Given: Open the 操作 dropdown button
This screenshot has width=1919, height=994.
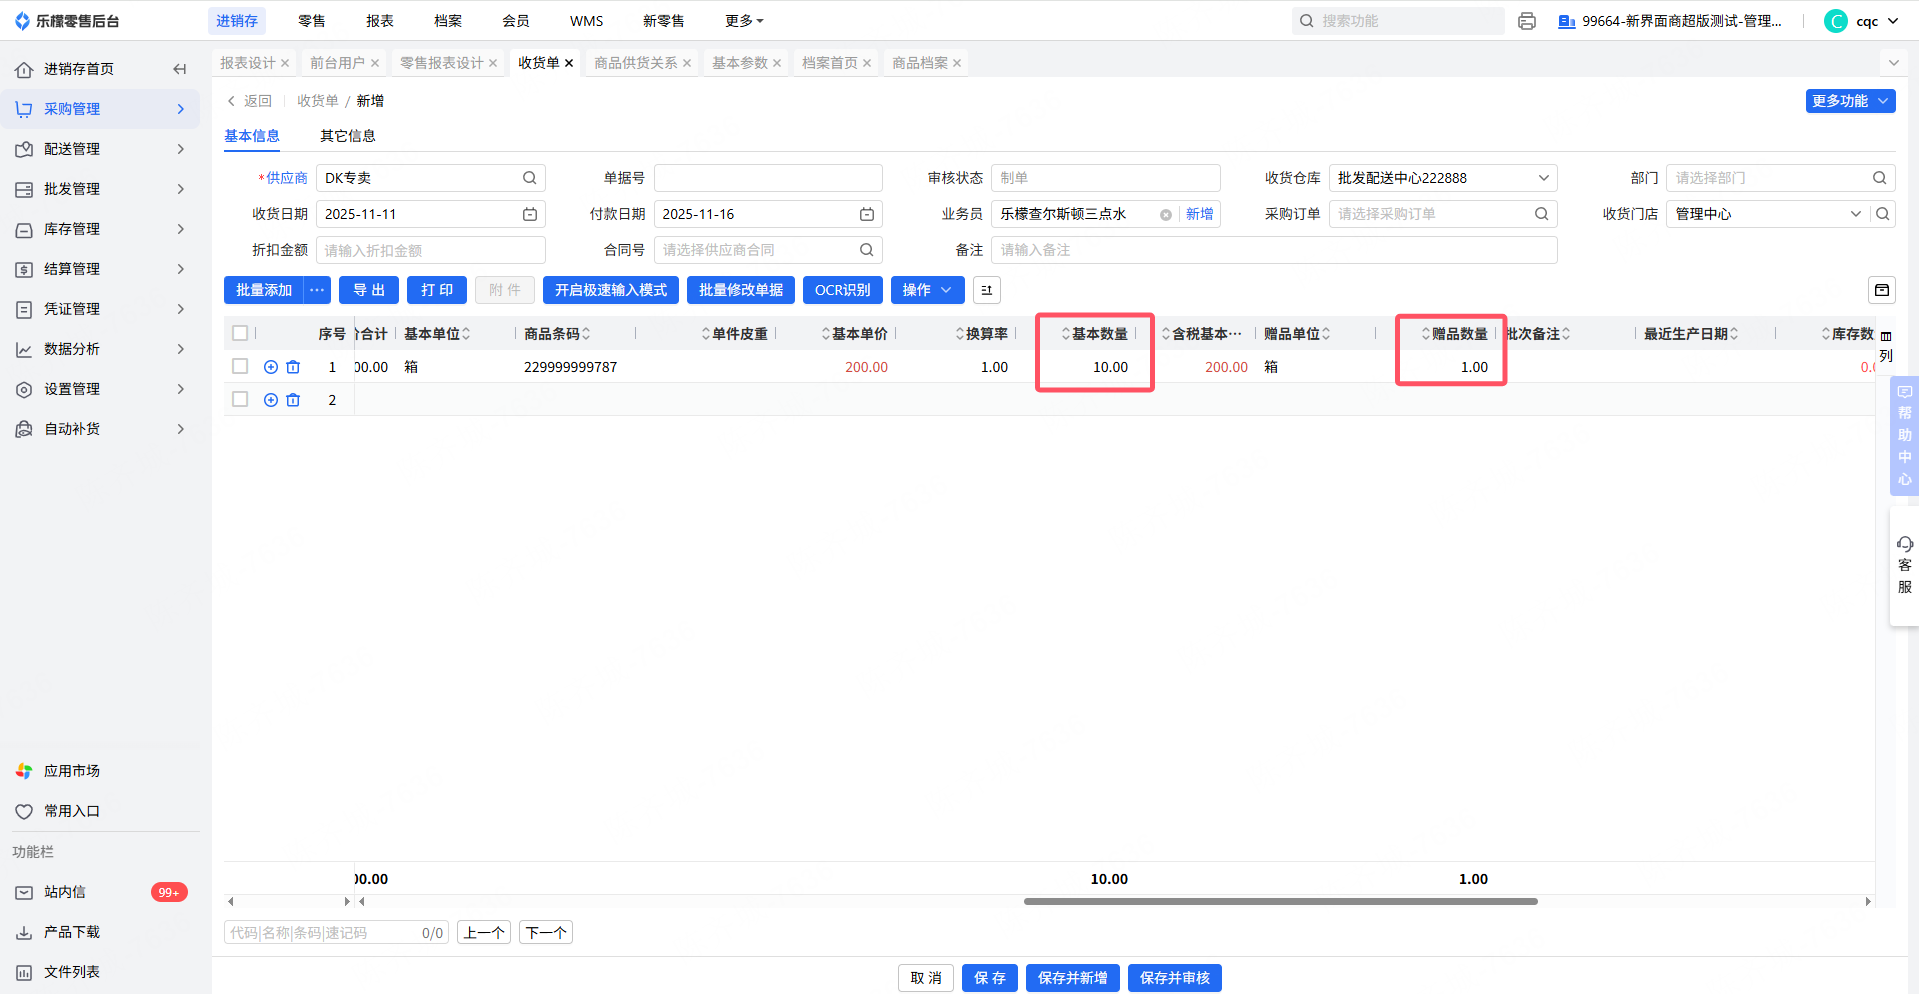Looking at the screenshot, I should [x=927, y=290].
